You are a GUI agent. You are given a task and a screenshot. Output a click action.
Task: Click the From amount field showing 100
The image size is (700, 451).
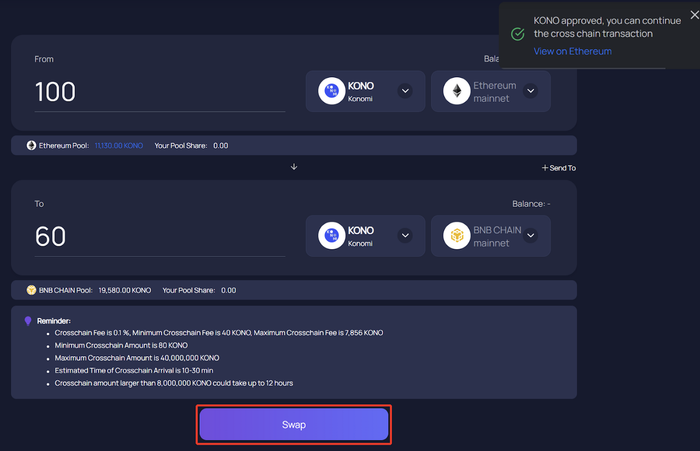pos(160,92)
